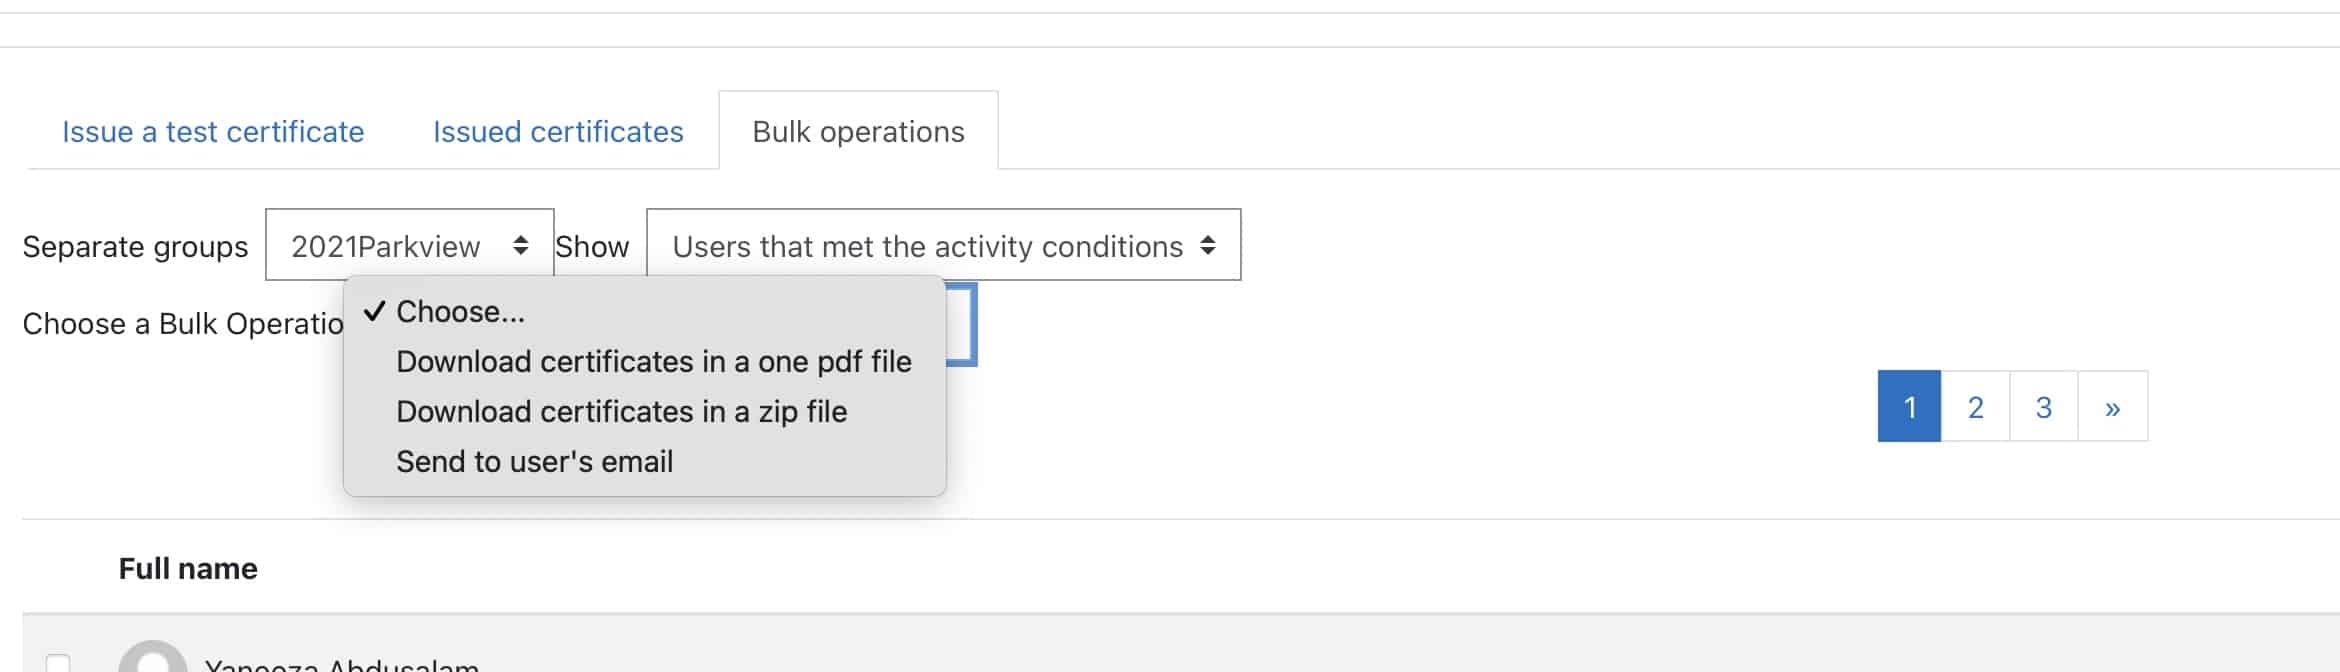Pick Send to user's email option

(x=644, y=462)
